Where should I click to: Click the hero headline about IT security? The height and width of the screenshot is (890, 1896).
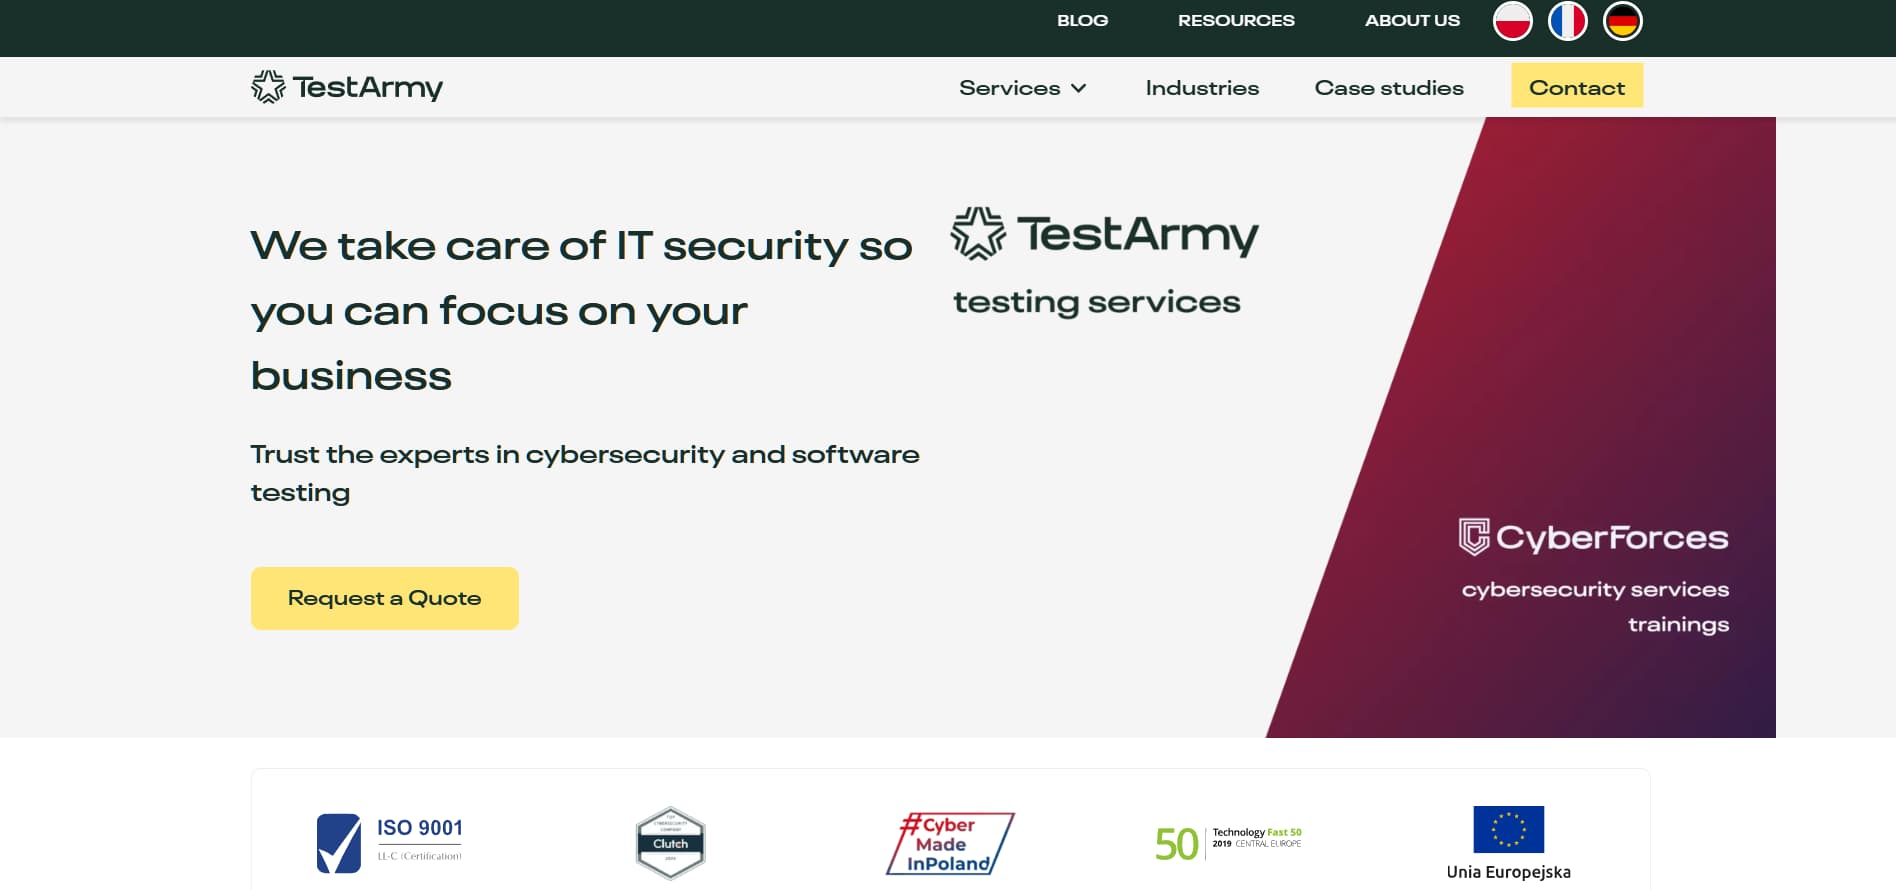tap(581, 311)
